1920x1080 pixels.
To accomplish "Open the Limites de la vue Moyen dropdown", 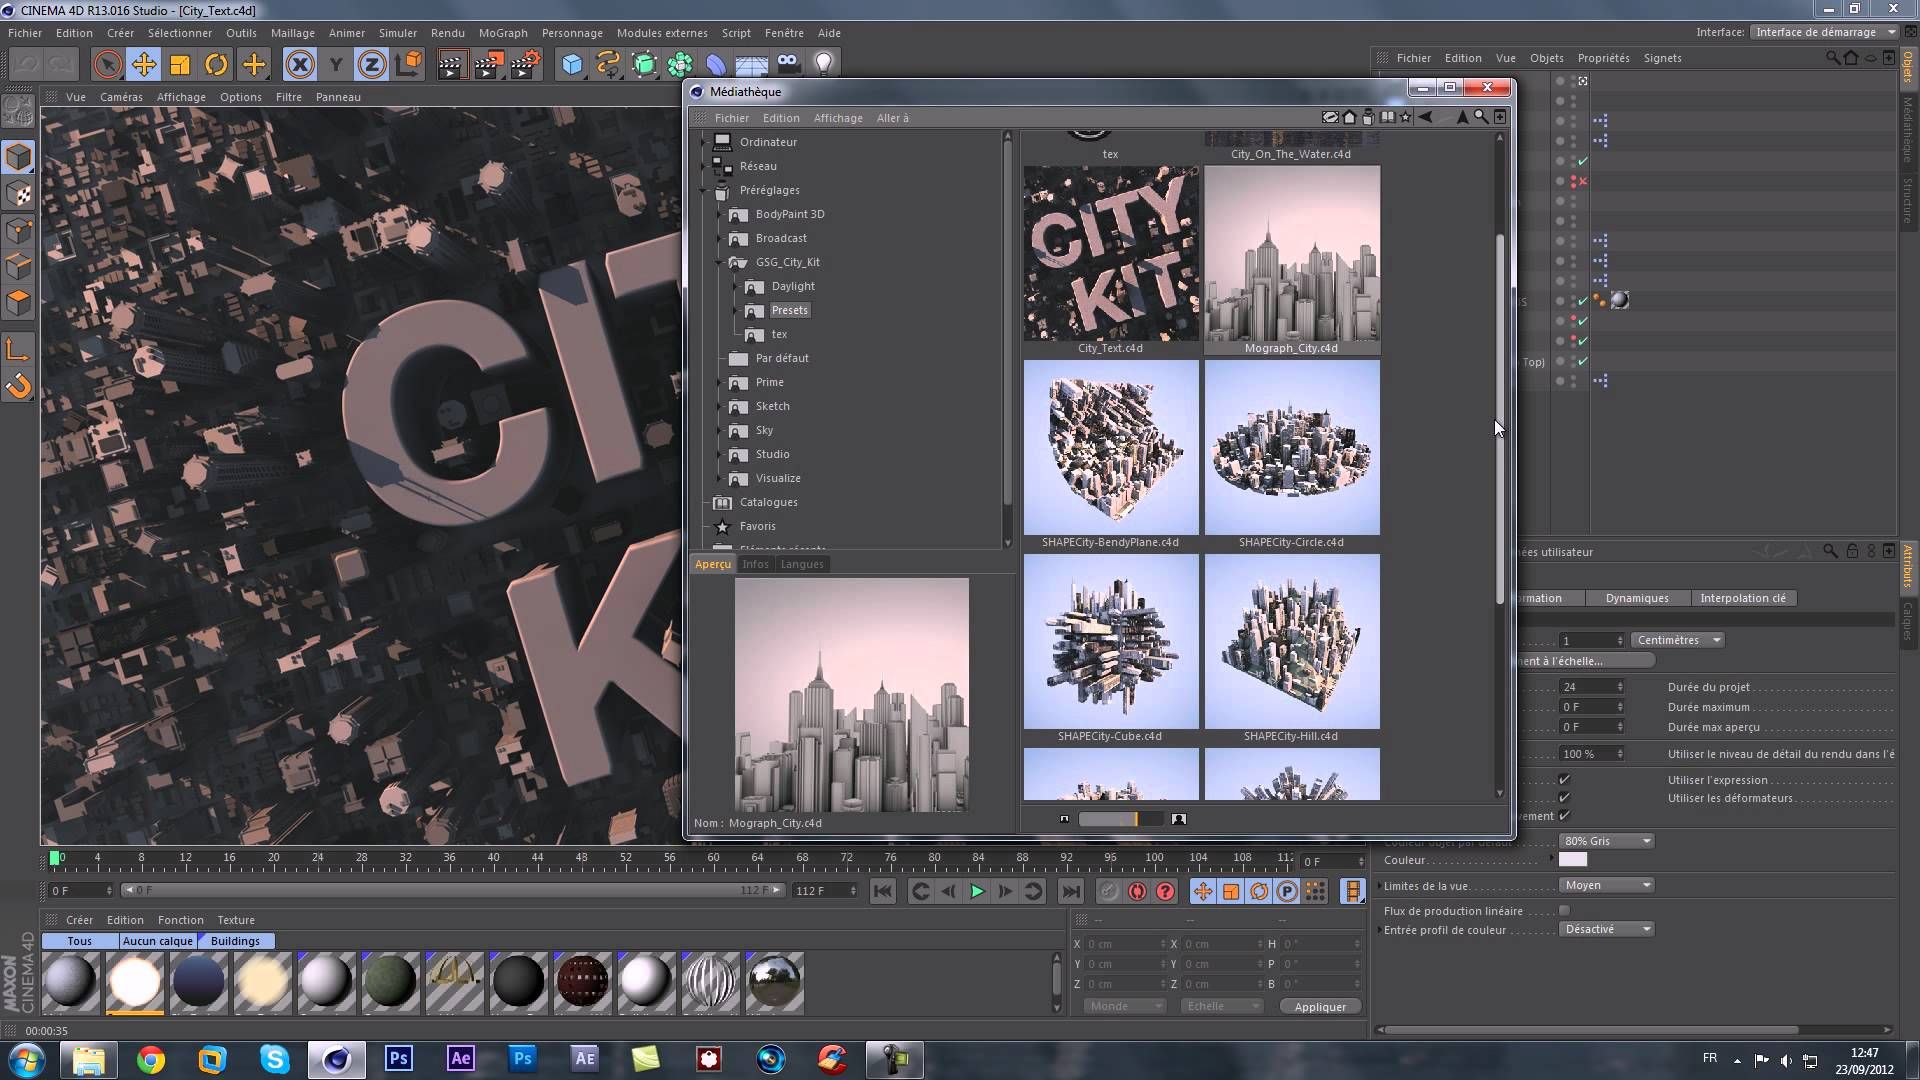I will 1607,885.
